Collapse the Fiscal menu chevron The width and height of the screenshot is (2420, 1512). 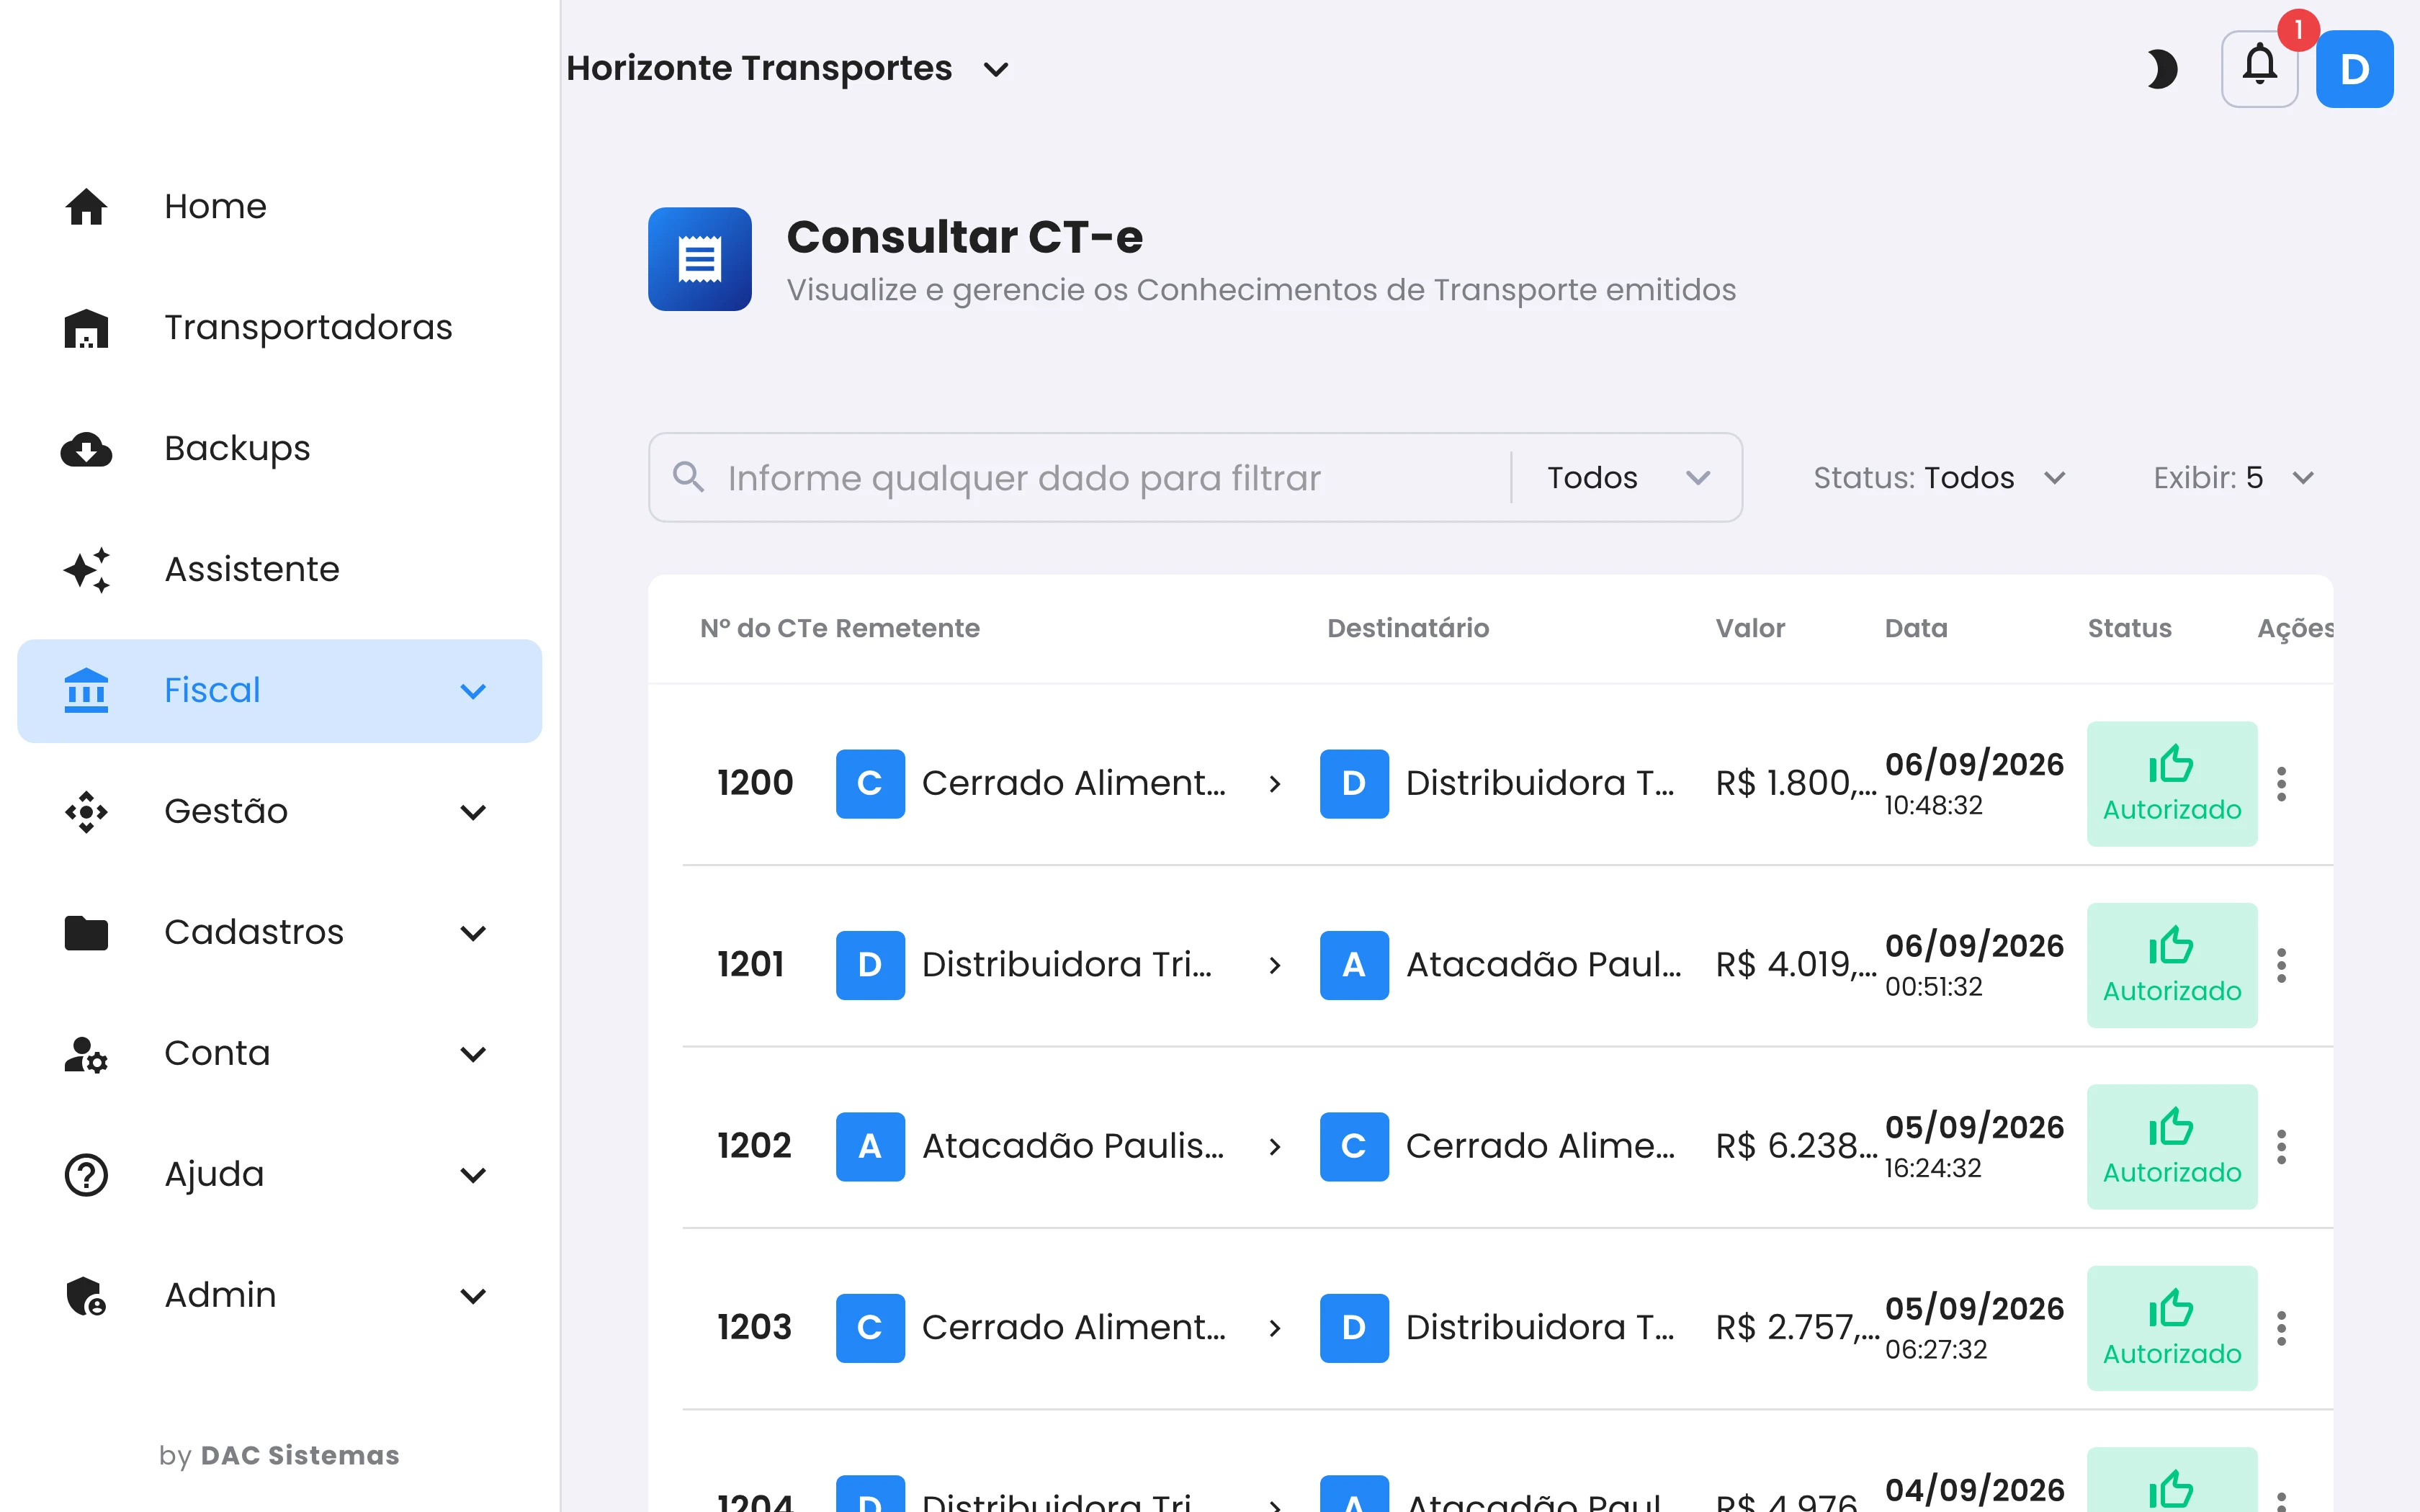click(x=473, y=691)
